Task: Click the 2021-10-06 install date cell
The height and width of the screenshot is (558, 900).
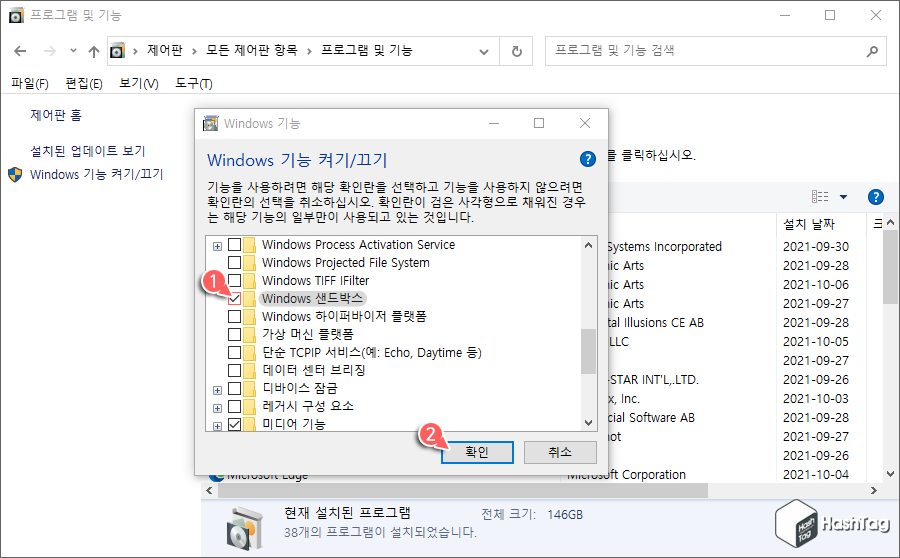Action: [x=816, y=285]
